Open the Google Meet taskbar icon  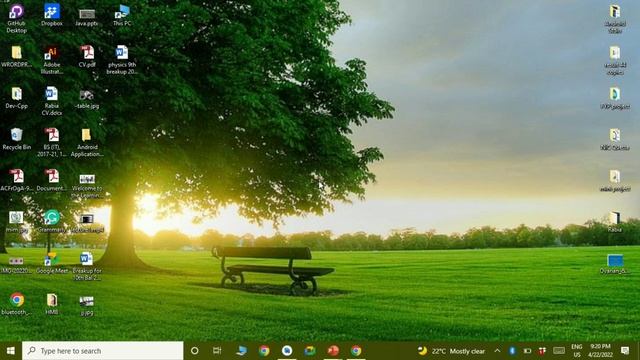click(x=310, y=351)
